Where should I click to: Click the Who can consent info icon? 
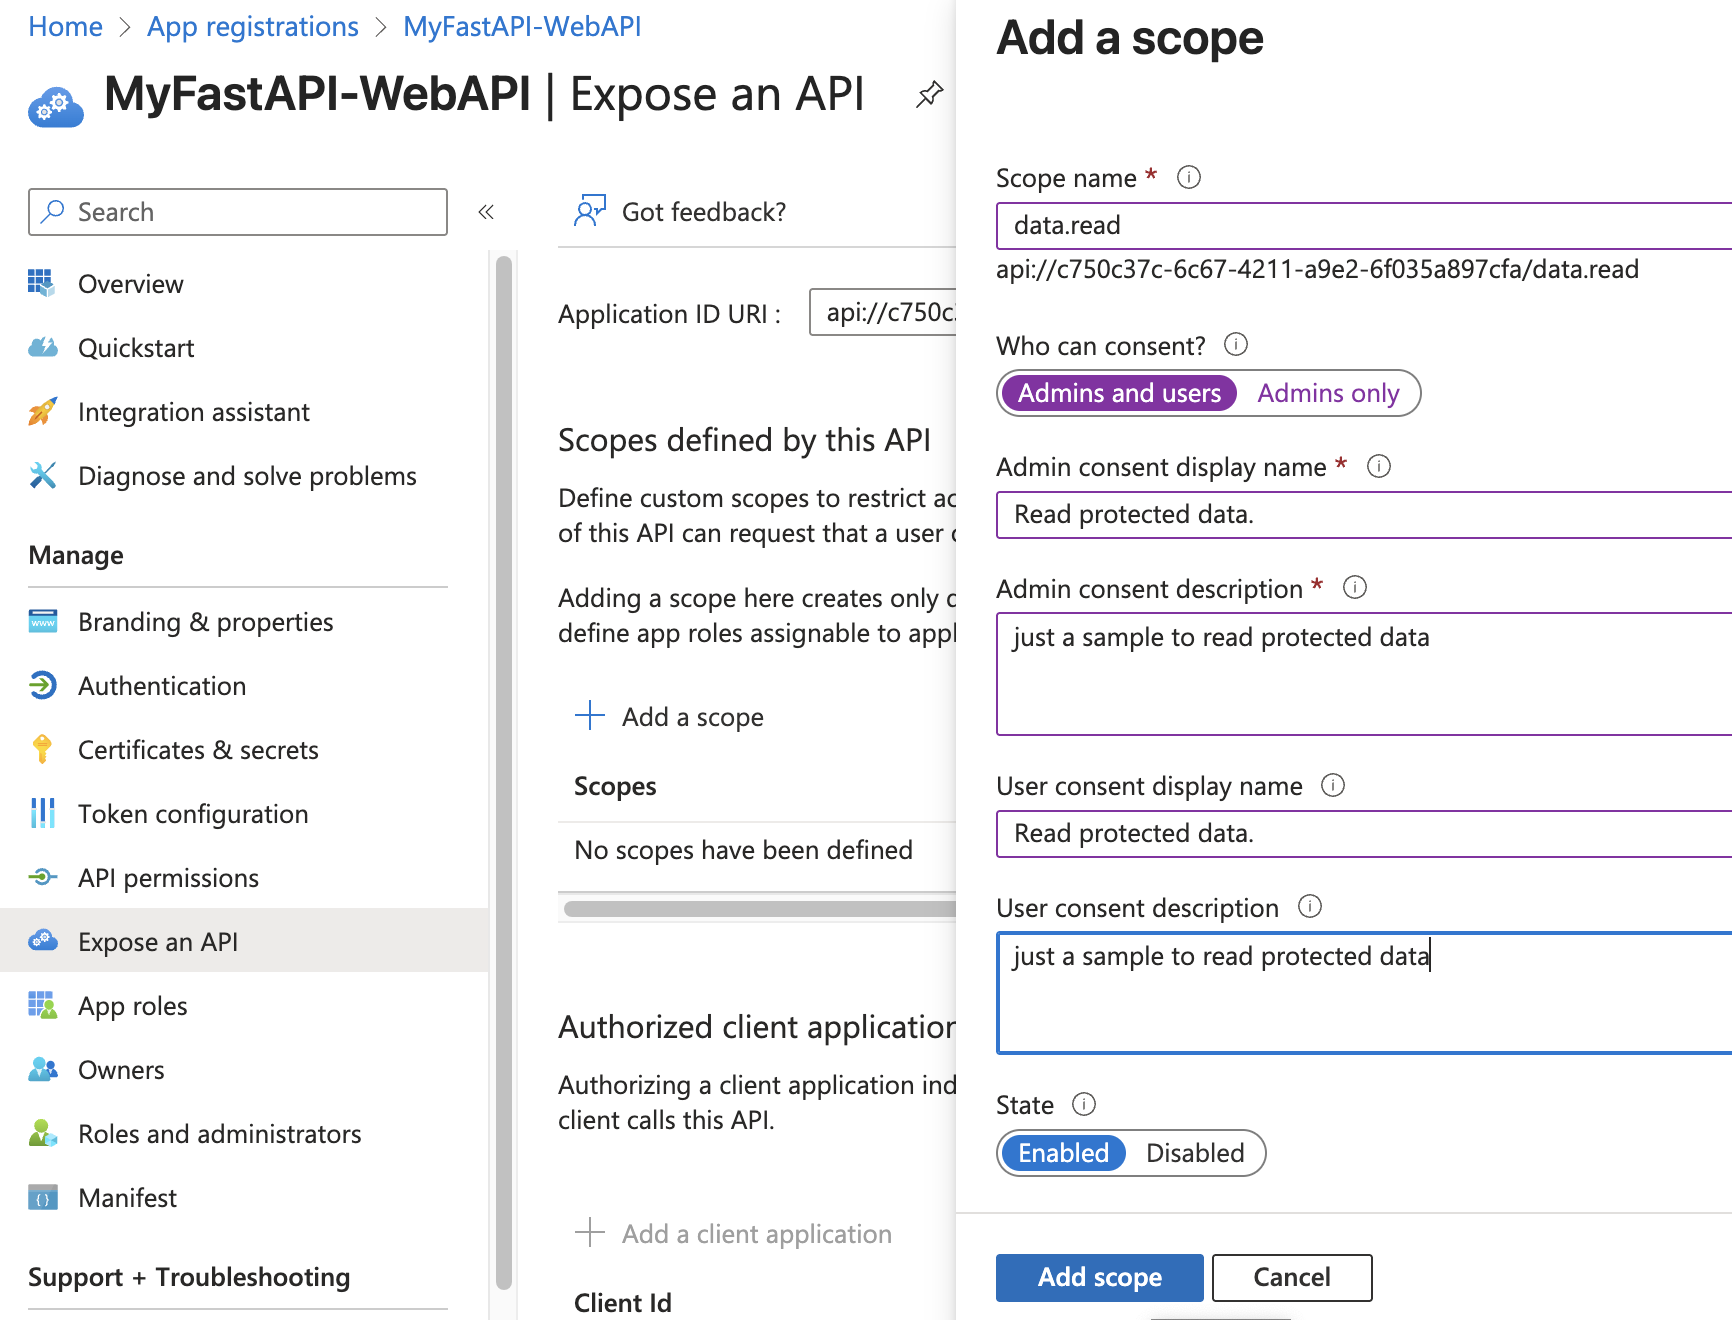coord(1236,345)
